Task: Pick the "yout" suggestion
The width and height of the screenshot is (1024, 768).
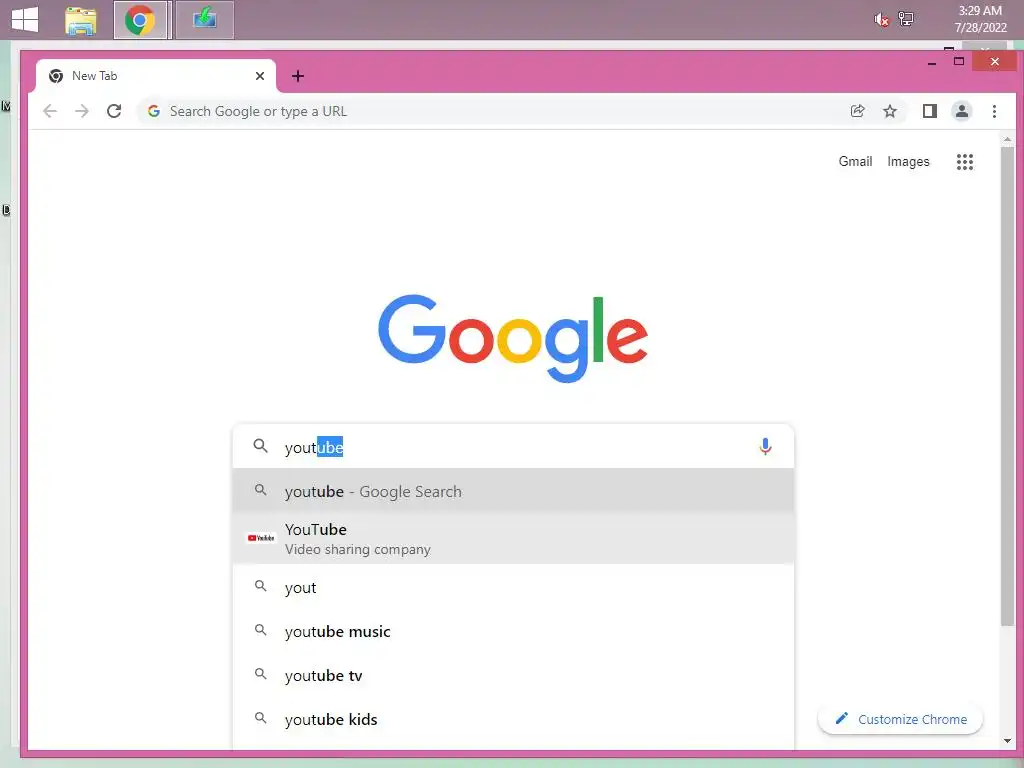Action: pos(513,587)
